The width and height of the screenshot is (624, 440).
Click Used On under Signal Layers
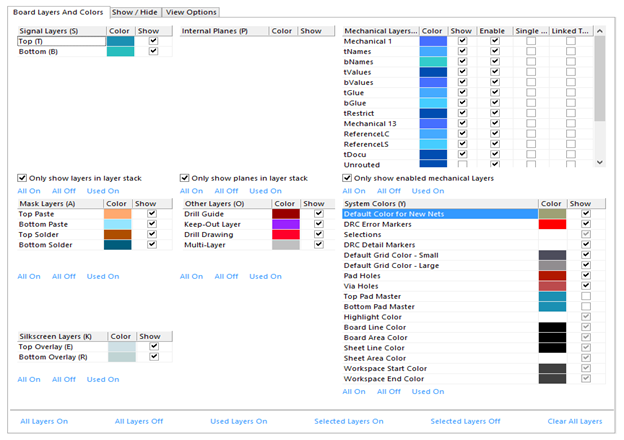(103, 191)
